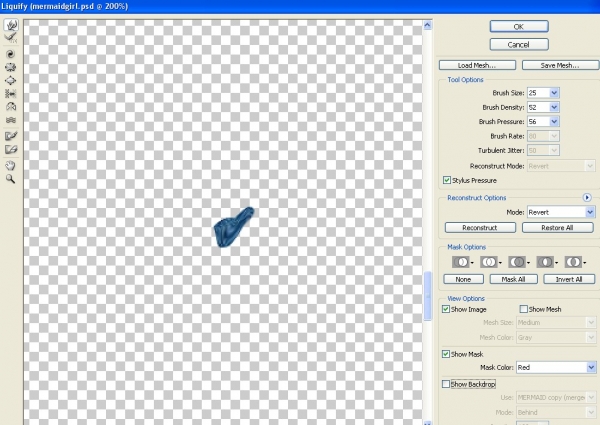The height and width of the screenshot is (425, 600).
Task: Open the Reconstruct Options flyout arrow
Action: click(x=587, y=197)
